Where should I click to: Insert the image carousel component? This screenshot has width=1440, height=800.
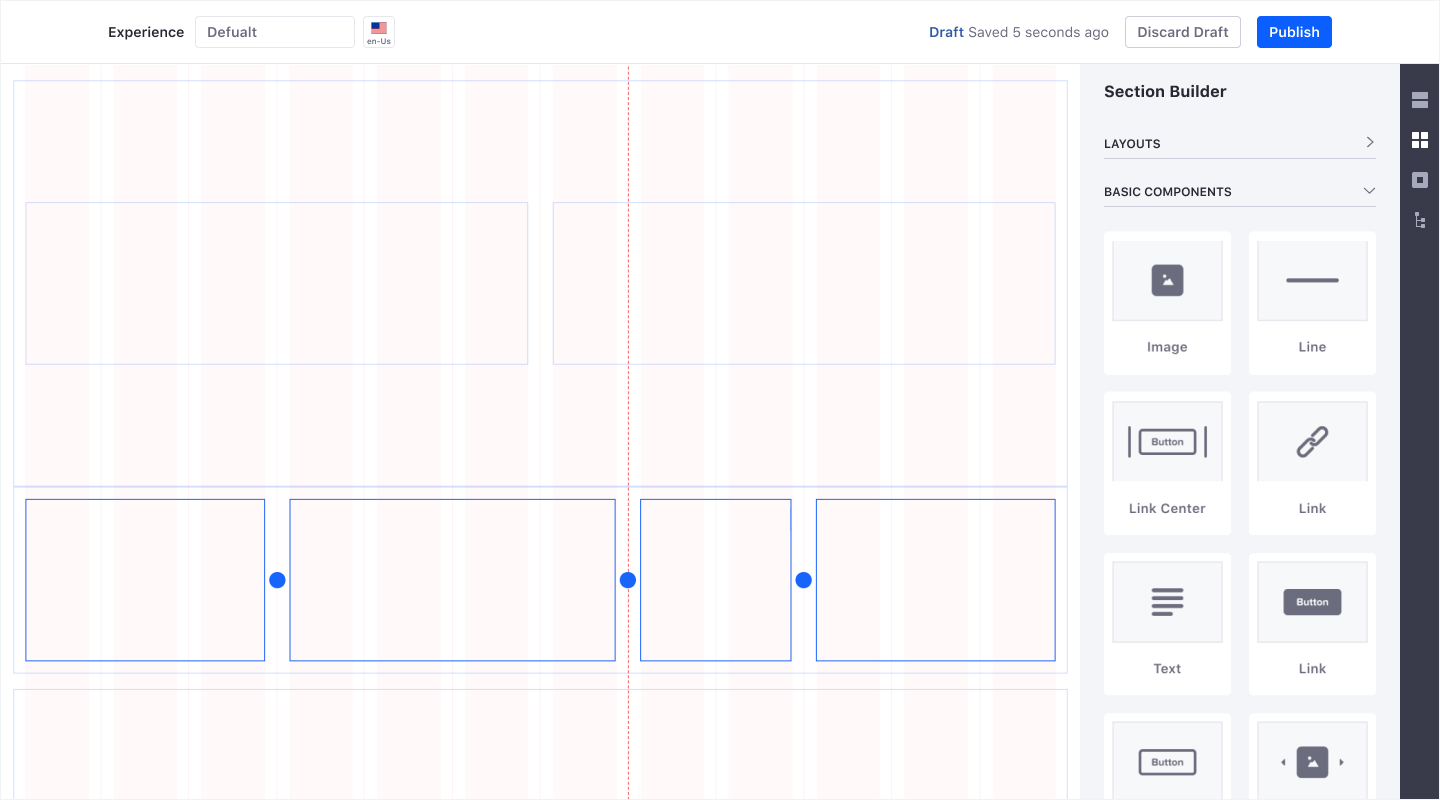click(x=1312, y=760)
